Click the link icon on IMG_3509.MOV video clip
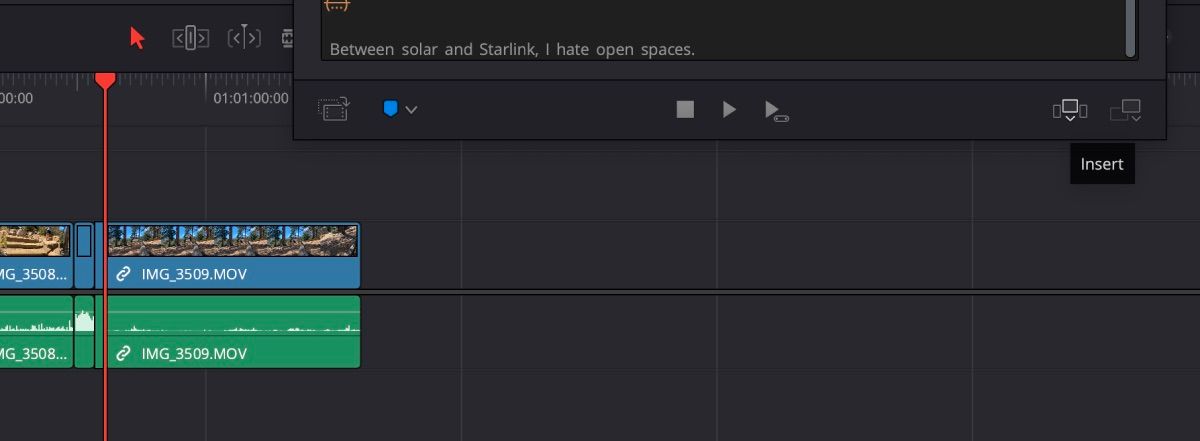The height and width of the screenshot is (441, 1200). (x=124, y=273)
